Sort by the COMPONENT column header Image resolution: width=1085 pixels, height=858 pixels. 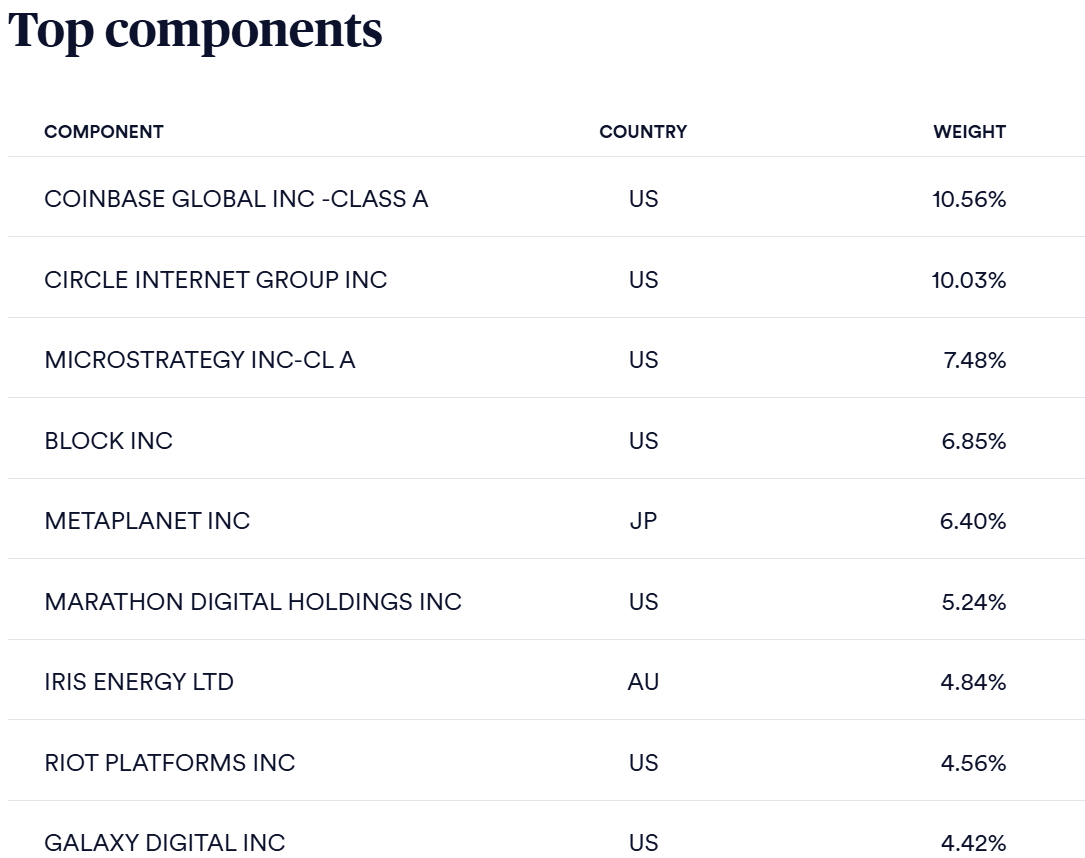pyautogui.click(x=104, y=132)
